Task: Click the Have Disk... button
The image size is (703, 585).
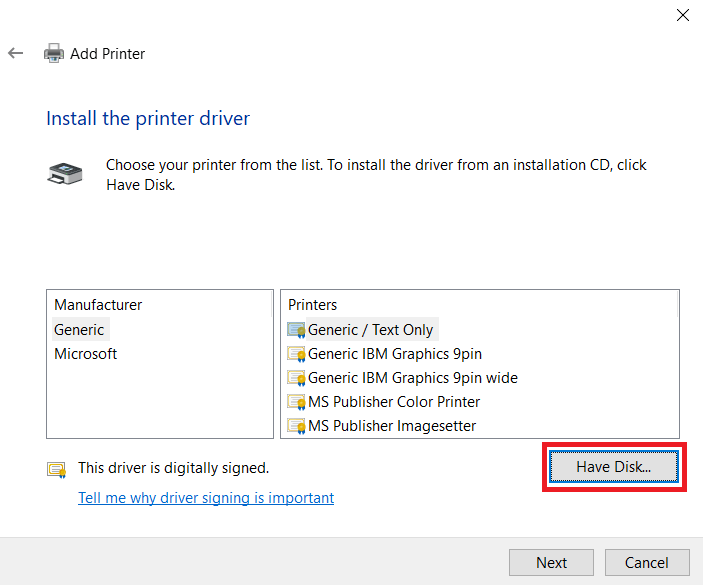Action: [x=614, y=467]
